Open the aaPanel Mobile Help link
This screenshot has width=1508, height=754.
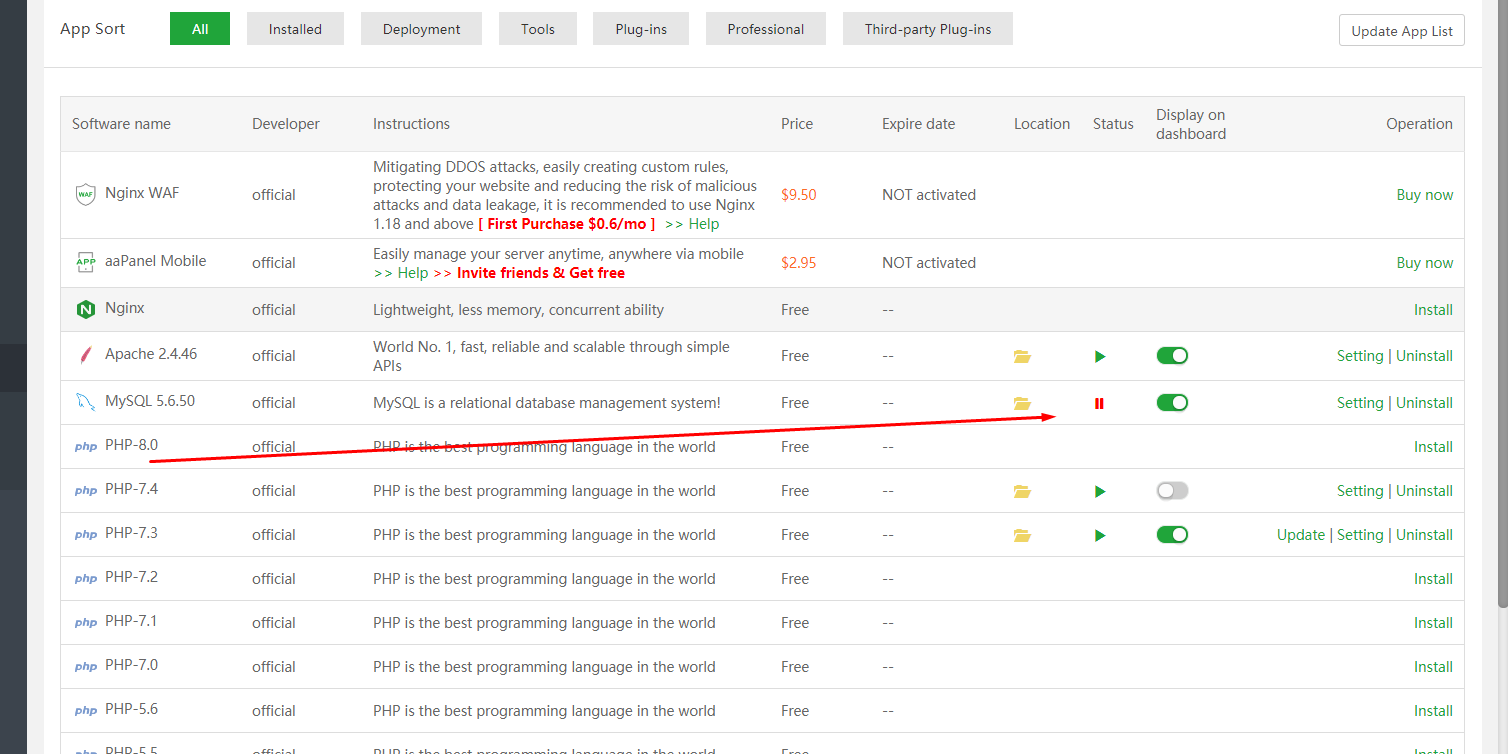(400, 273)
